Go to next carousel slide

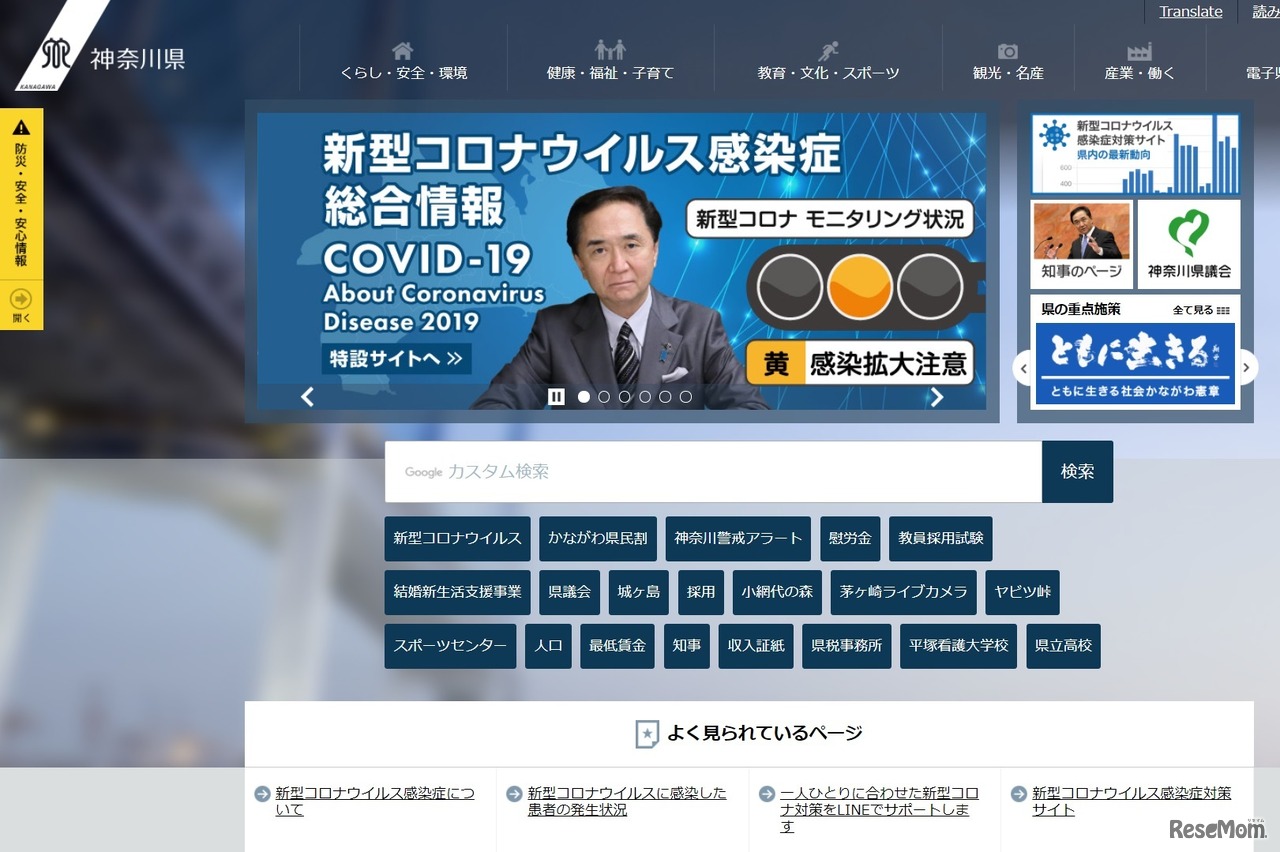tap(937, 397)
